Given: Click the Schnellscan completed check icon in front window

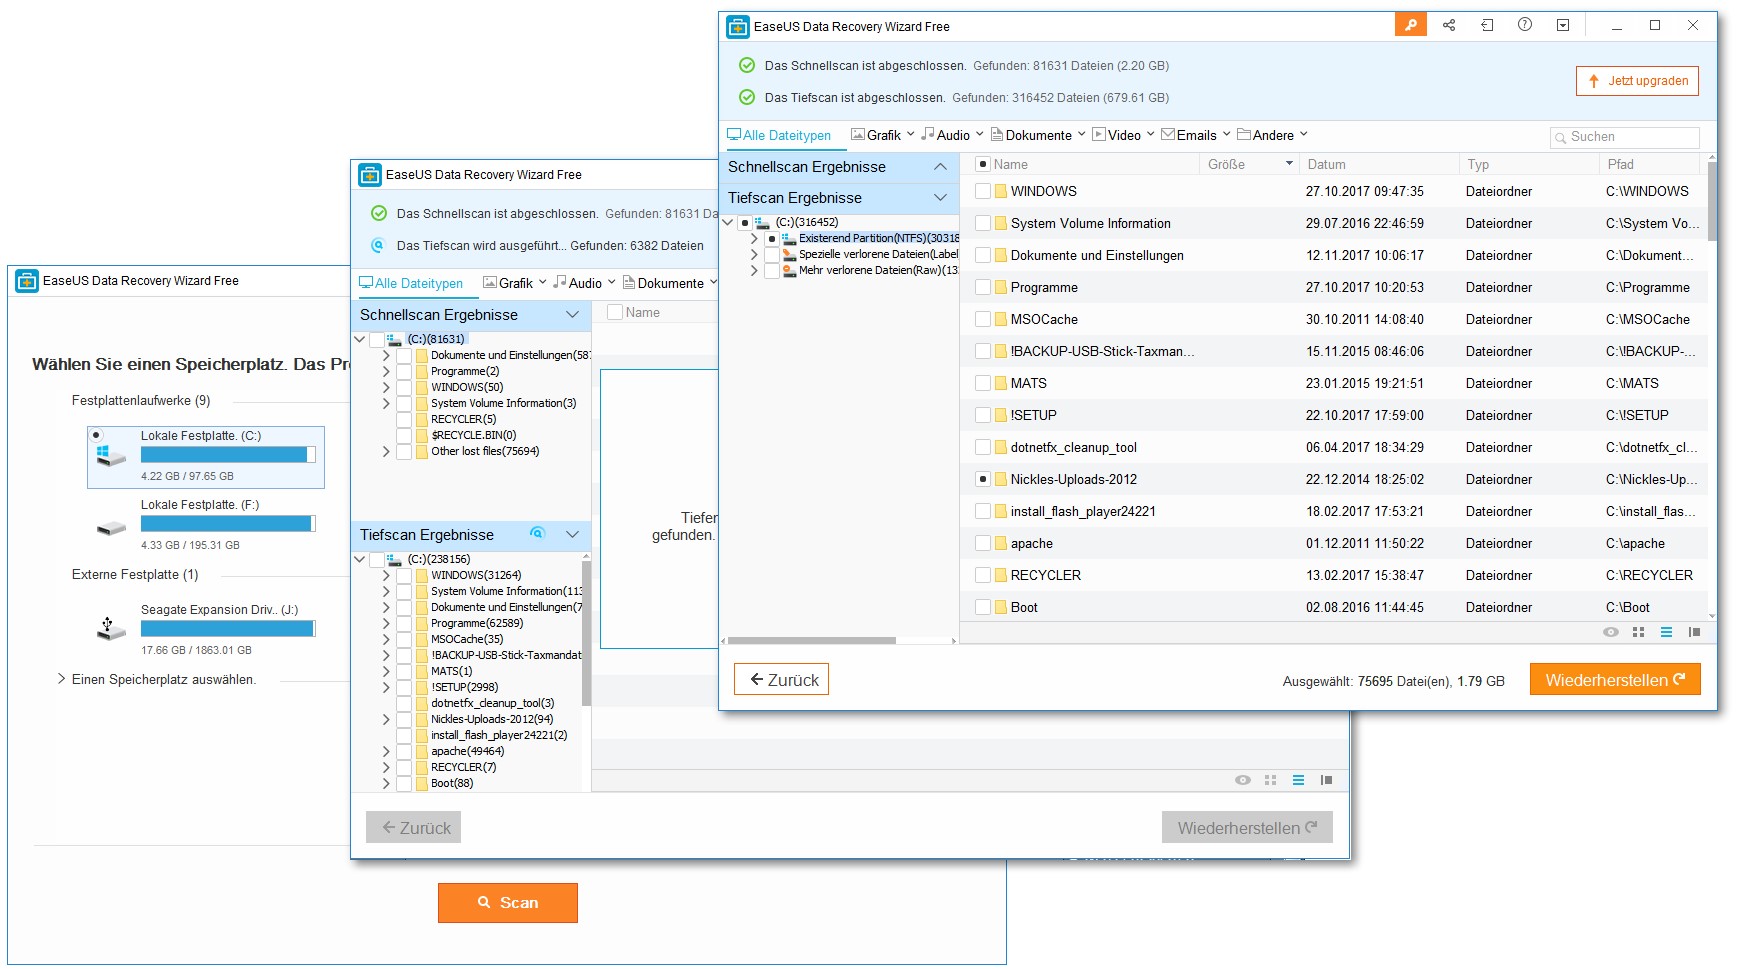Looking at the screenshot, I should pos(746,65).
